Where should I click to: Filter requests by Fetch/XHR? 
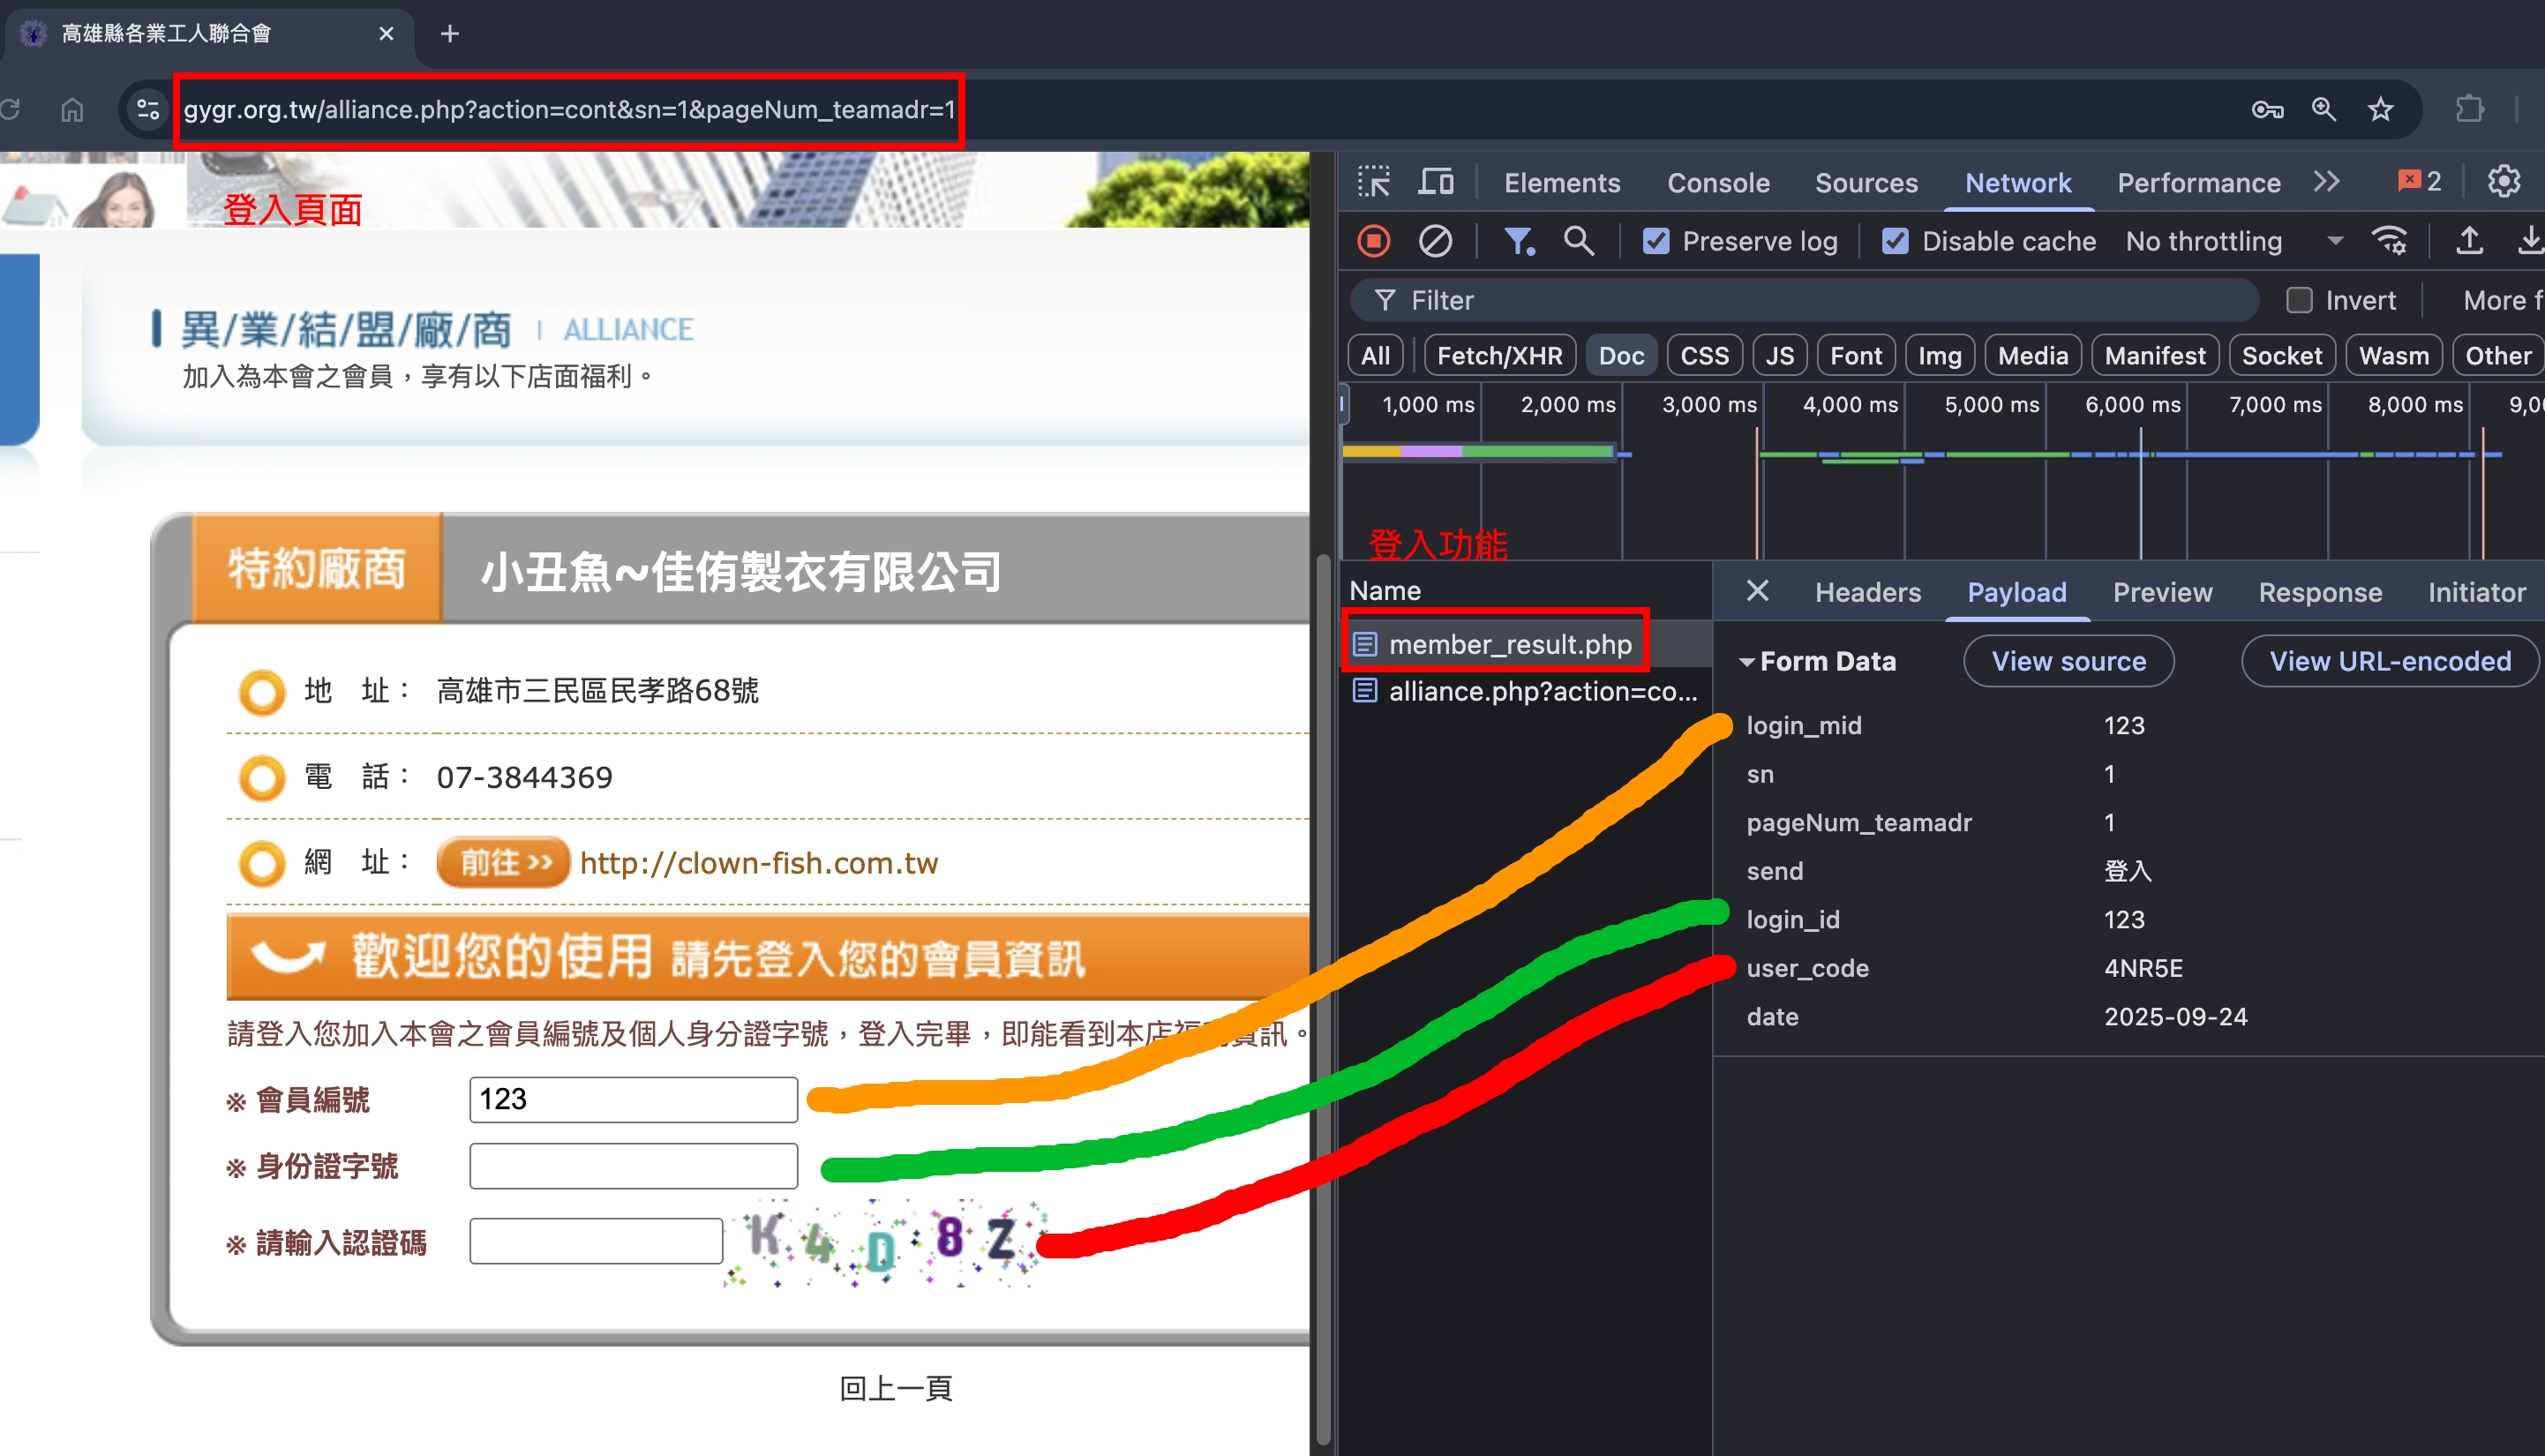pos(1499,356)
